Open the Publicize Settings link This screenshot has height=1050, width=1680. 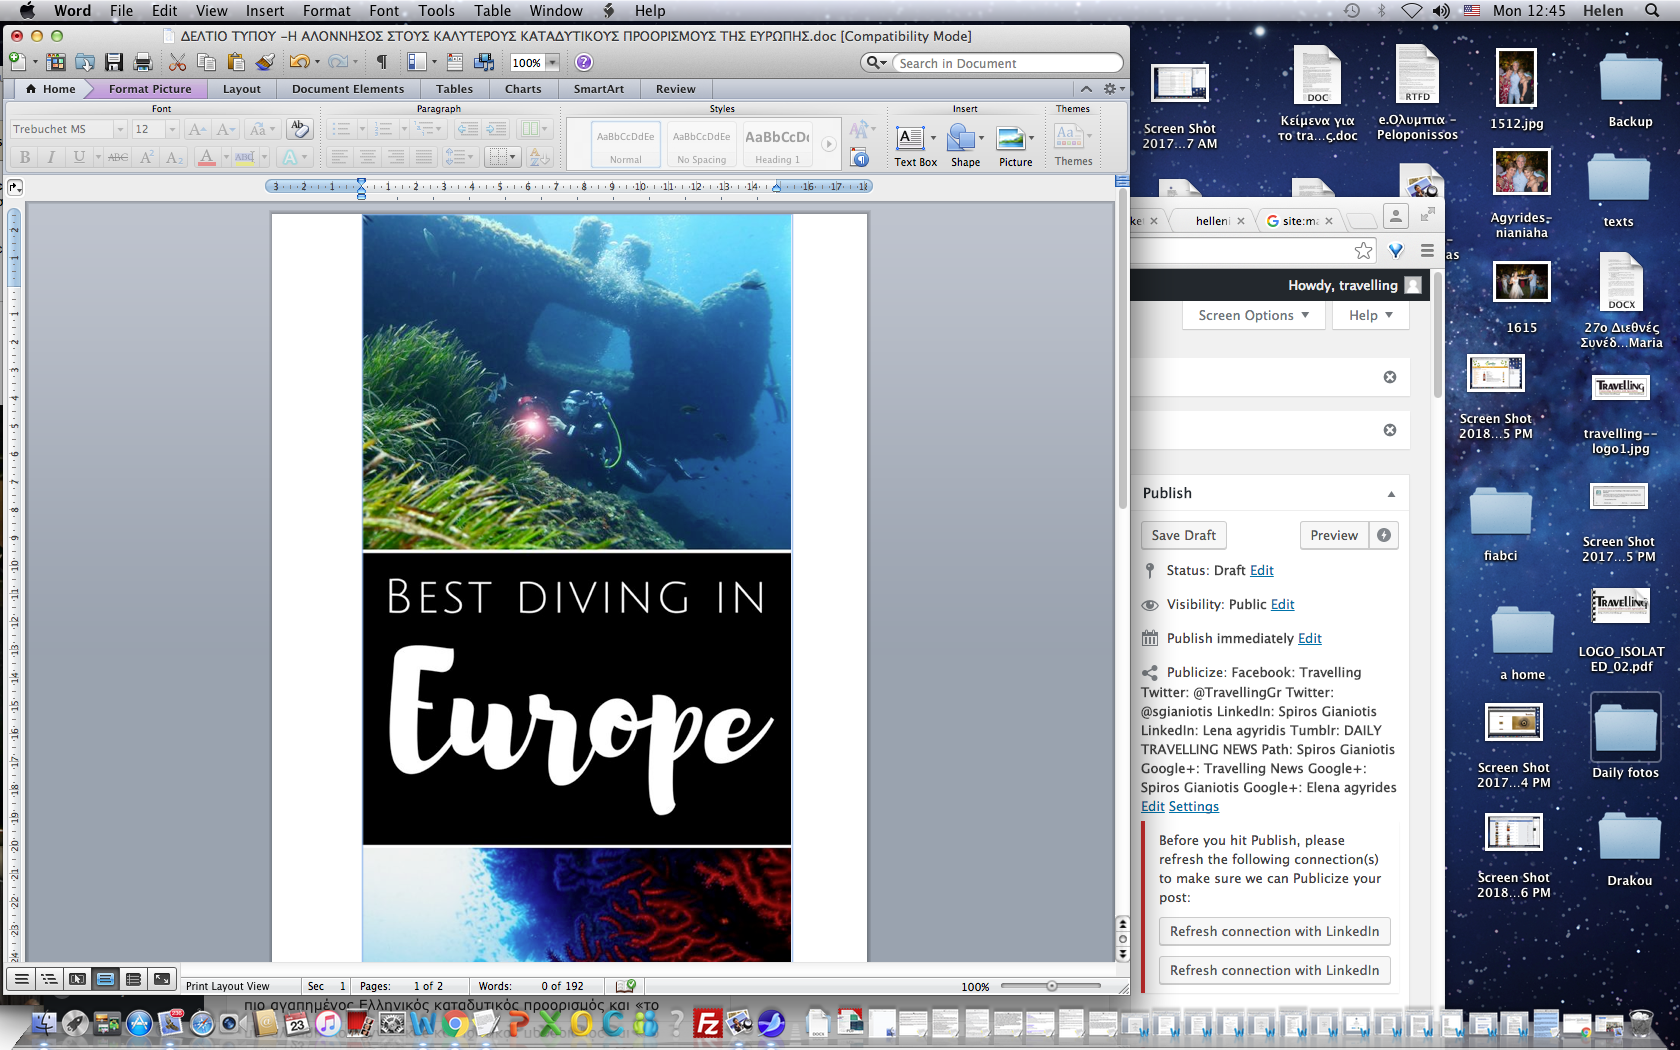point(1194,806)
